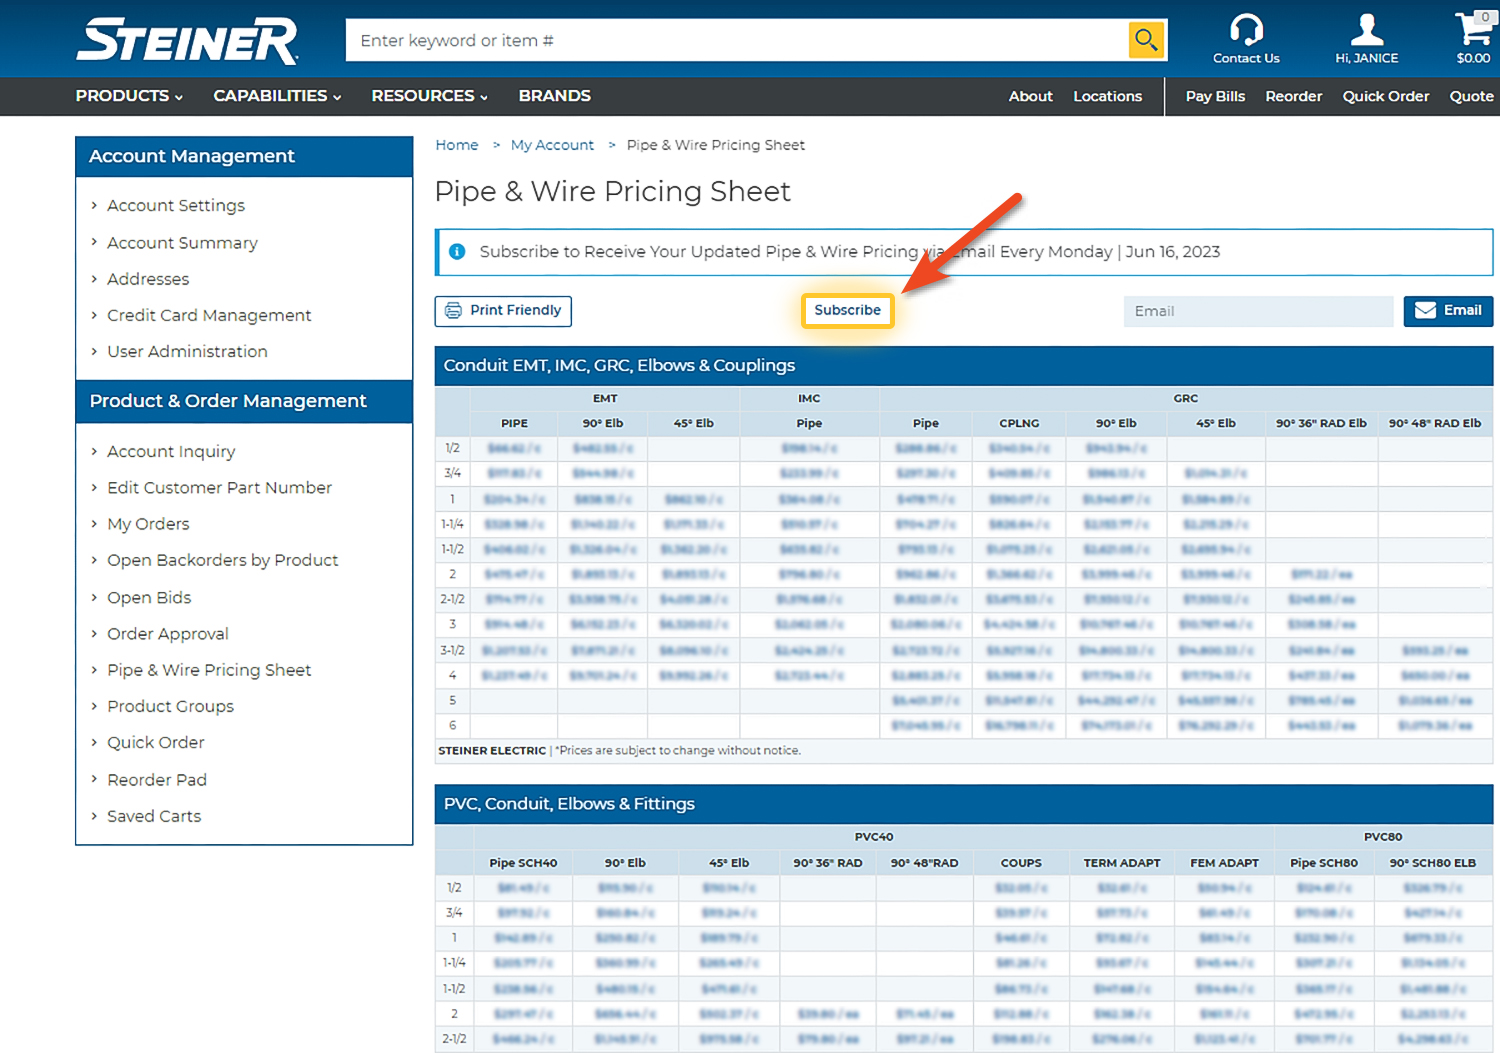Open Pay Bills

[x=1215, y=96]
